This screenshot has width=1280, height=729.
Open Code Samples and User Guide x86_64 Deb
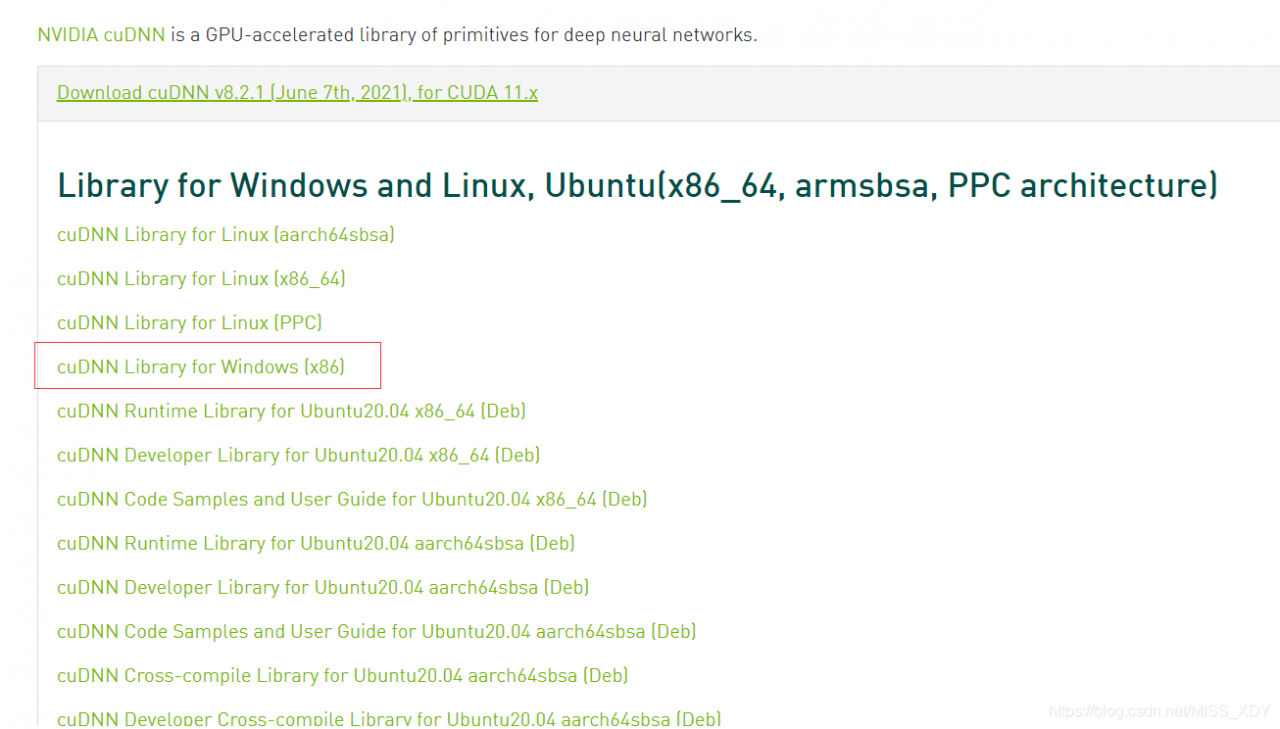point(352,499)
